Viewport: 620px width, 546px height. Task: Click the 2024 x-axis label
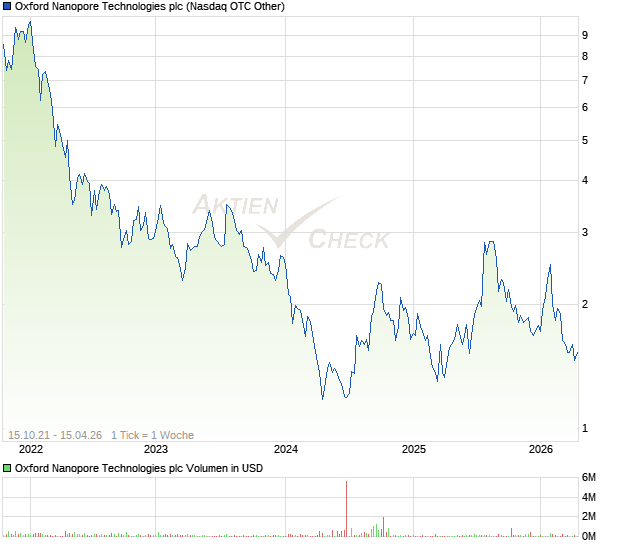(x=286, y=450)
